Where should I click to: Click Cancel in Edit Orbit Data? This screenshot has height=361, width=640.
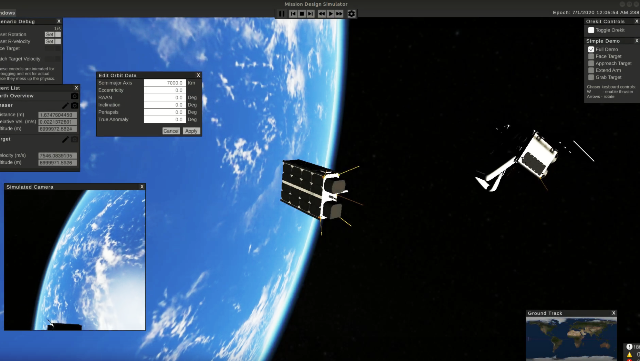[x=171, y=131]
